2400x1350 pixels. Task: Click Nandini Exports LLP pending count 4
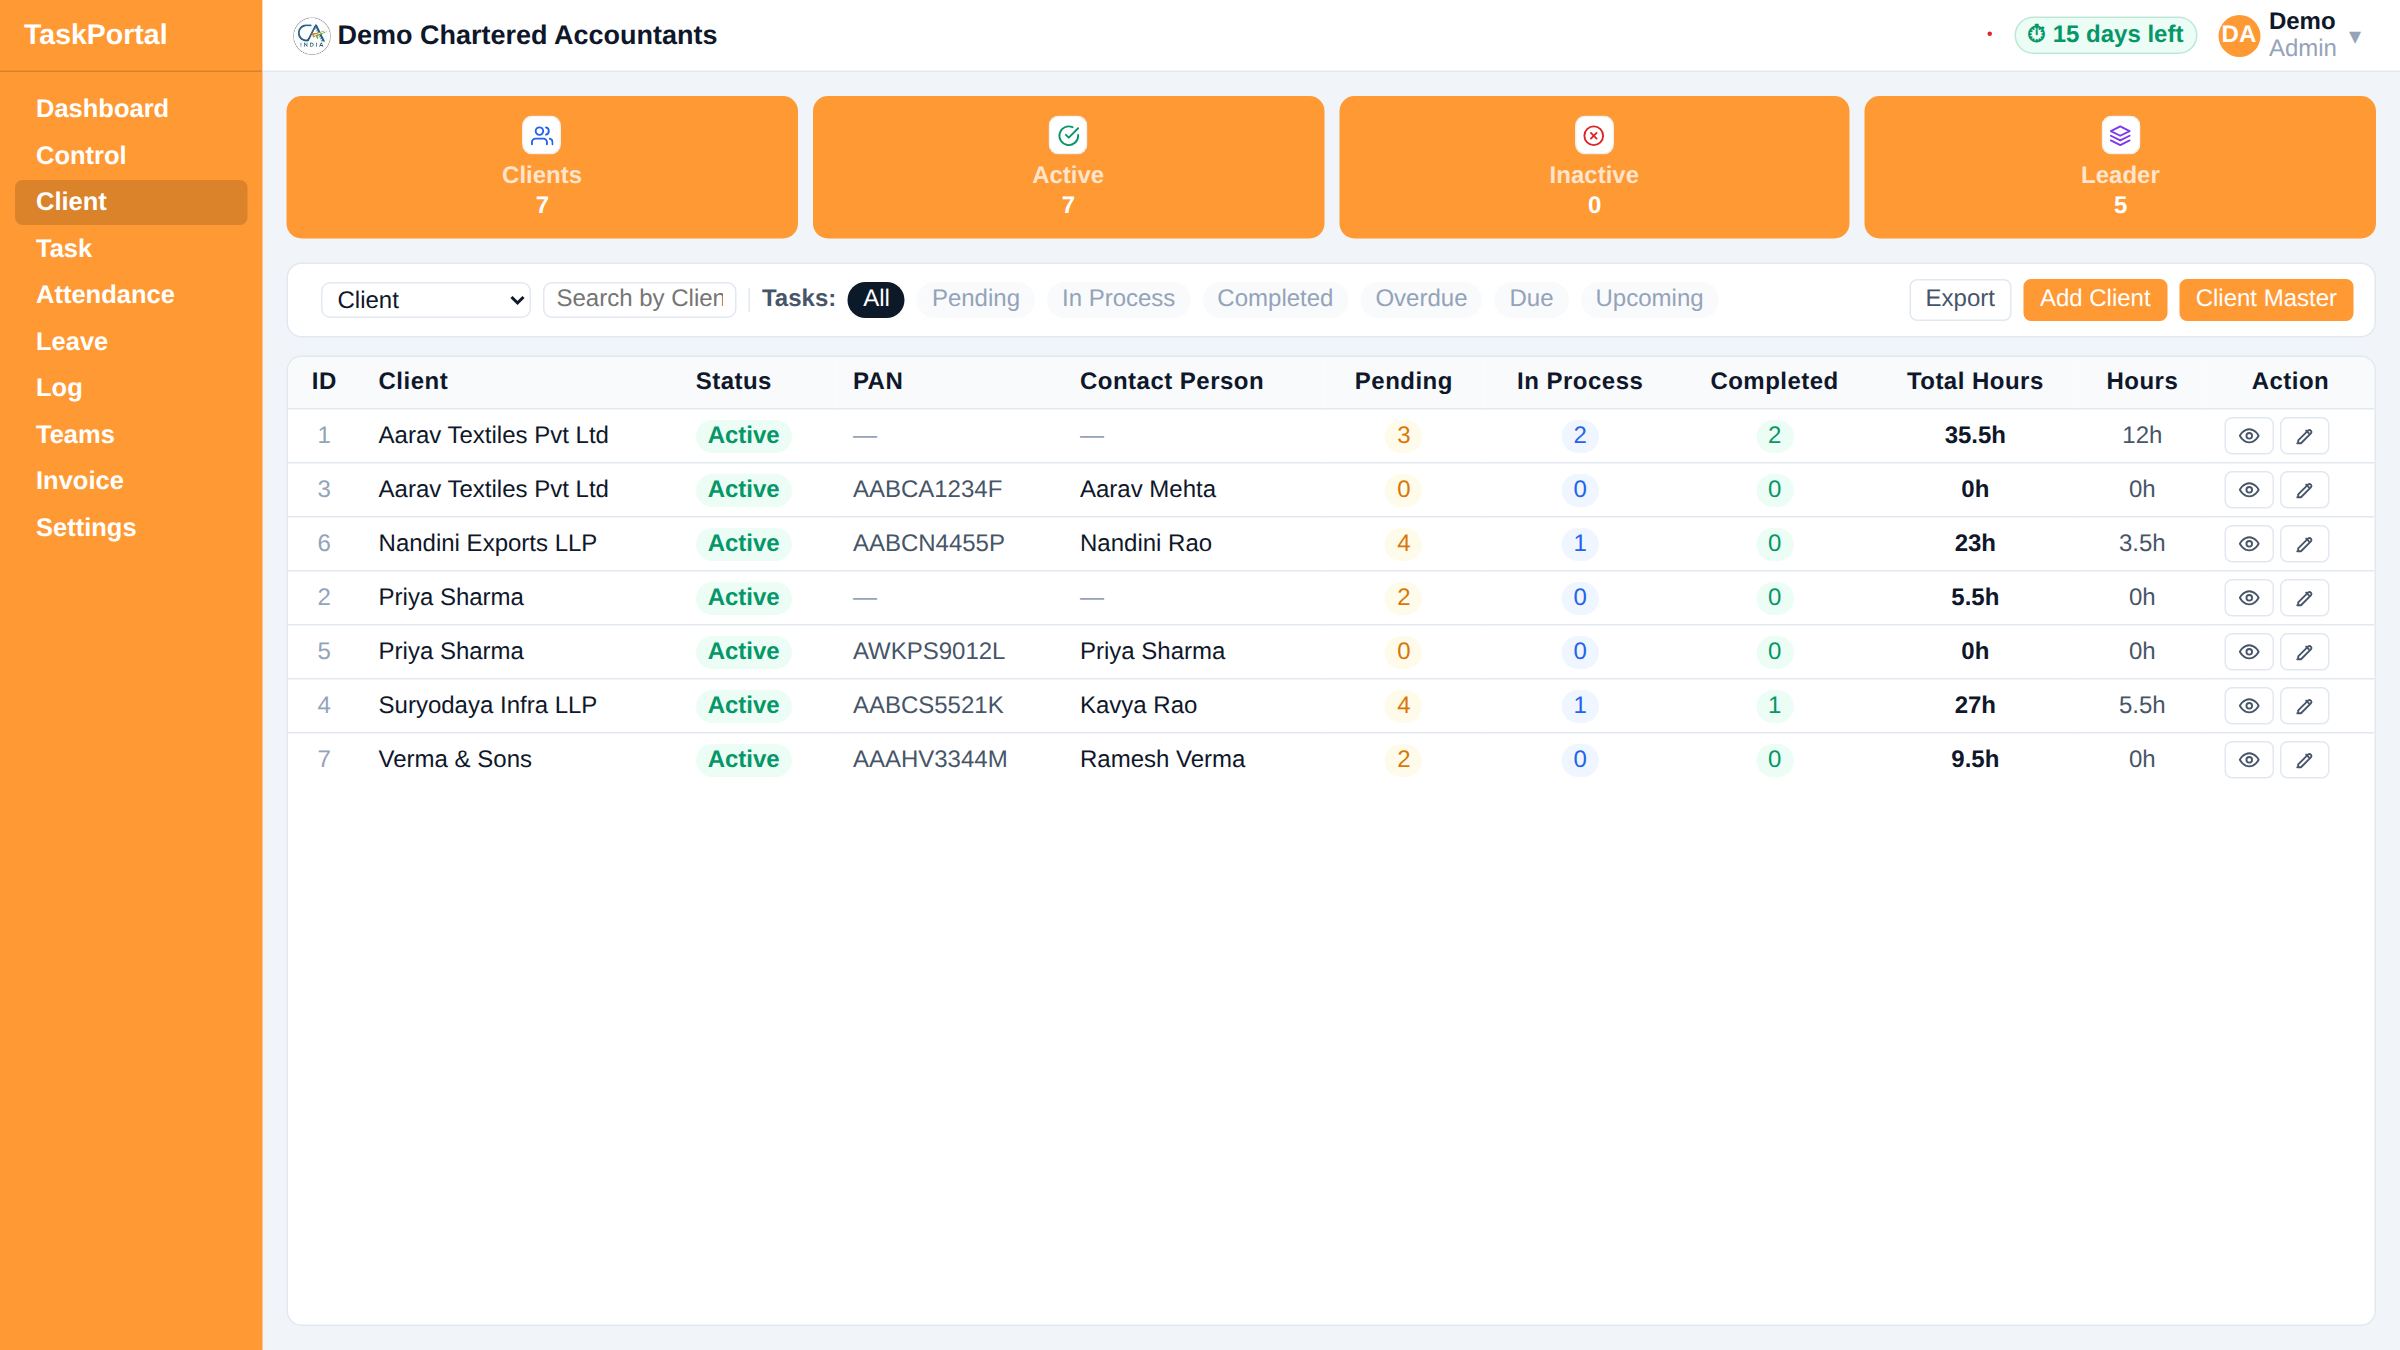[1403, 544]
